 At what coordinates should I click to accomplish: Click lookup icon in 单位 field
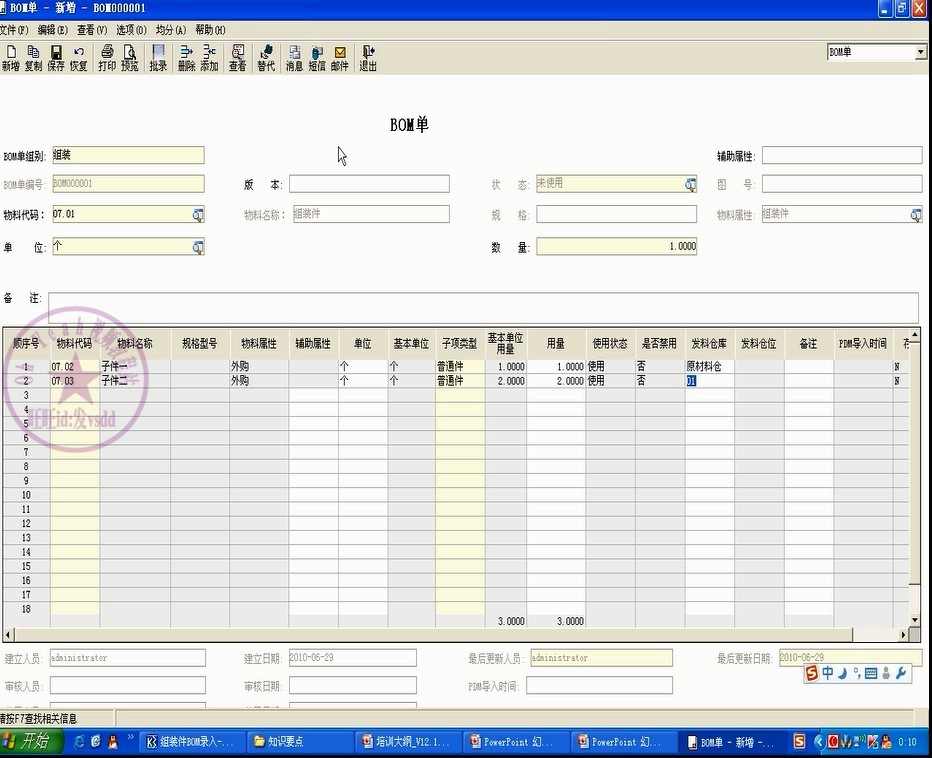pyautogui.click(x=198, y=247)
